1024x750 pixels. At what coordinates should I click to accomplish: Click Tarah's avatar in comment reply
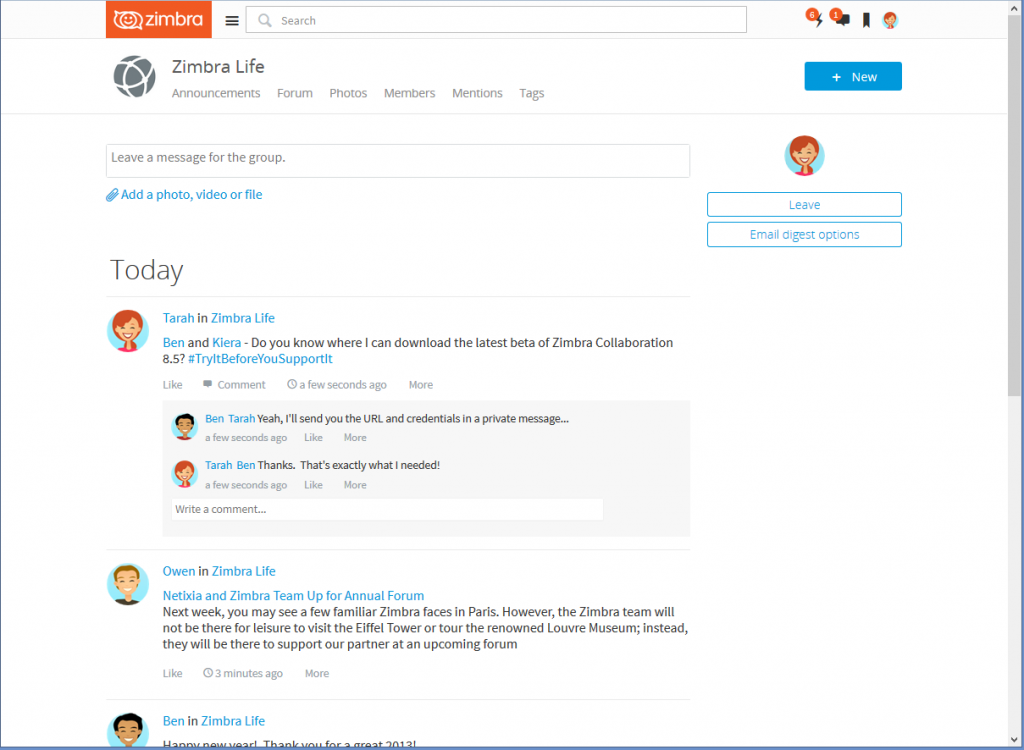point(184,474)
